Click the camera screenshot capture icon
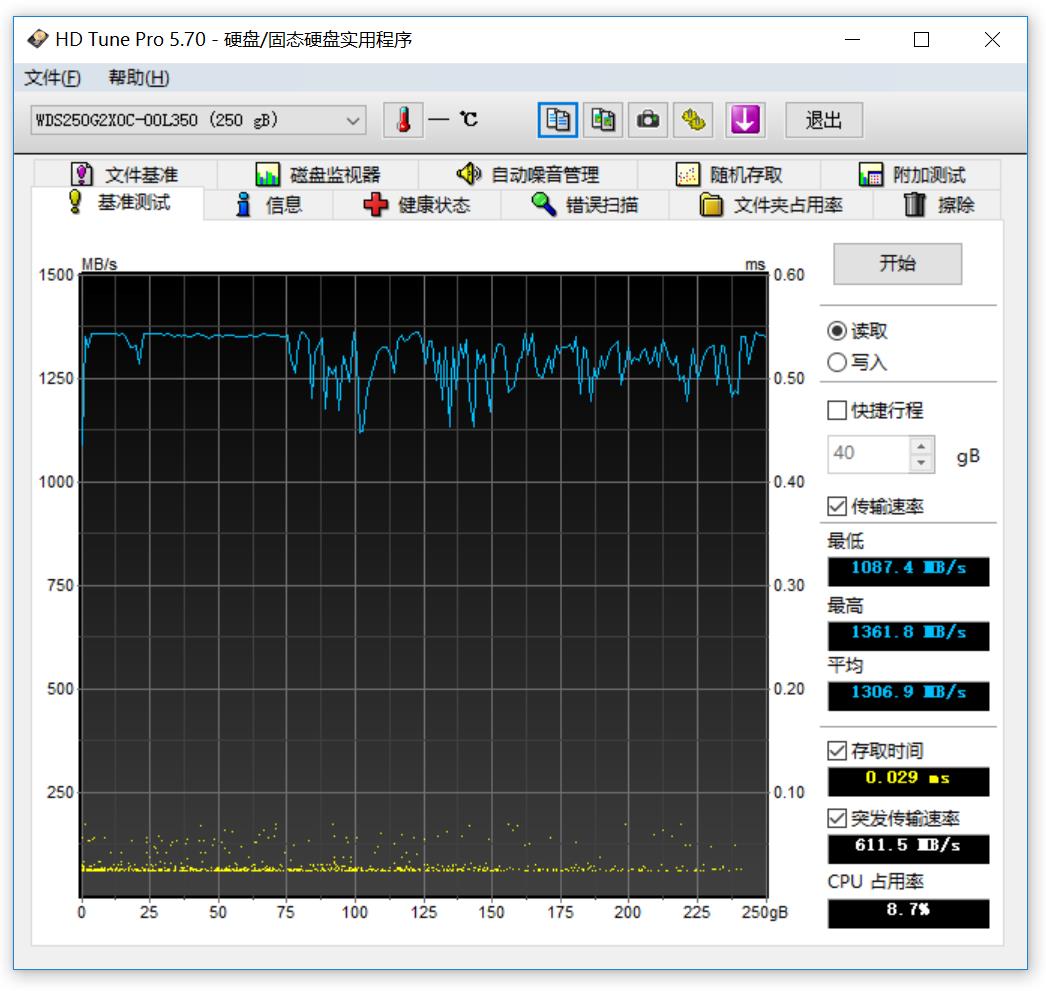The image size is (1046, 991). pyautogui.click(x=647, y=120)
